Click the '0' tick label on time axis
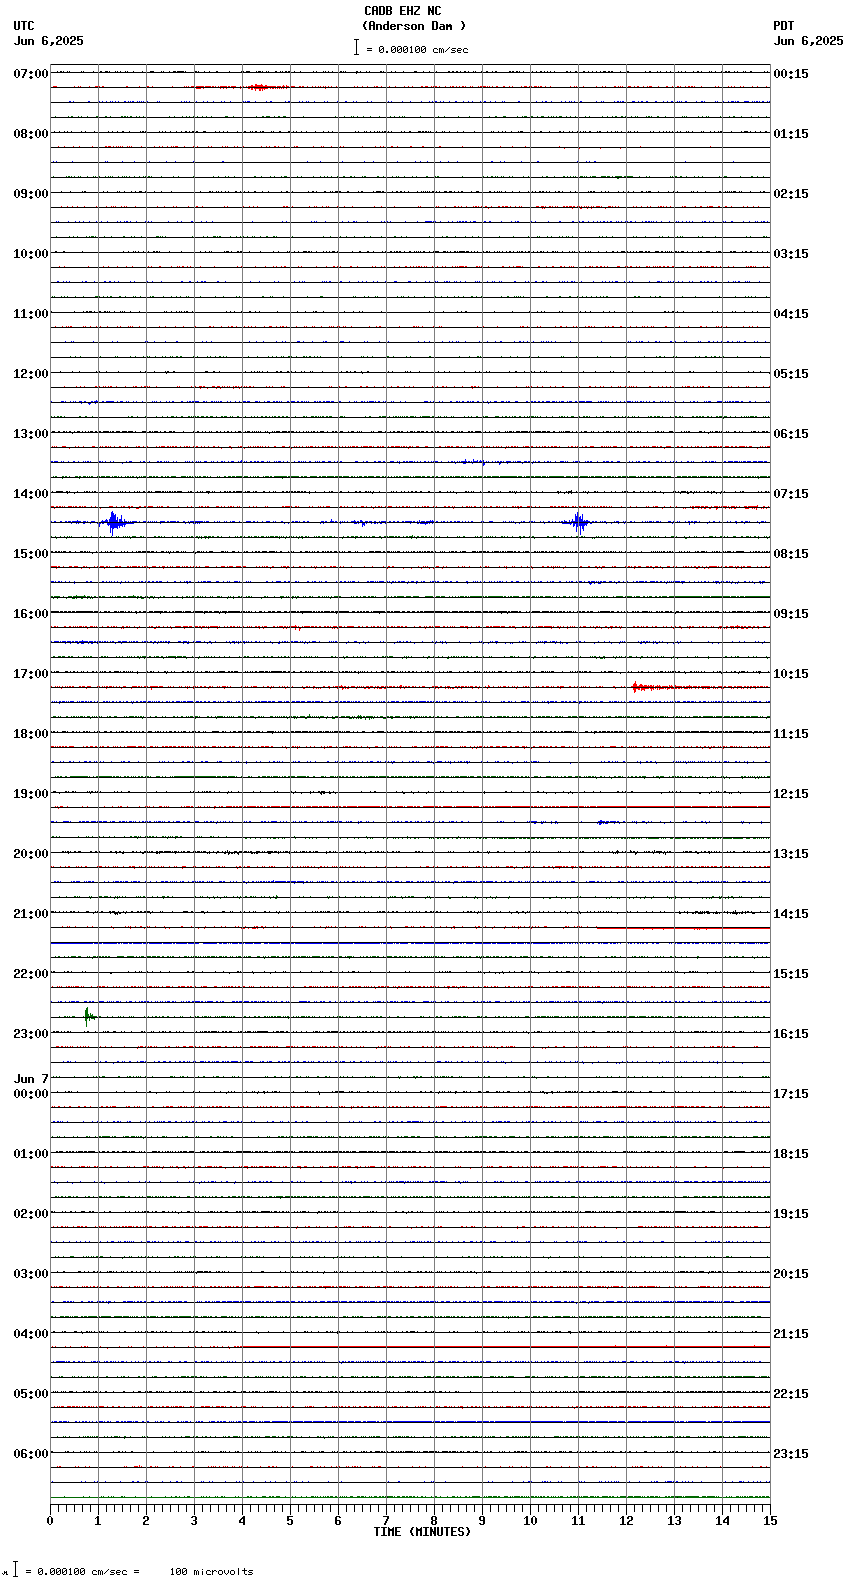Viewport: 850px width, 1584px height. (x=50, y=1521)
